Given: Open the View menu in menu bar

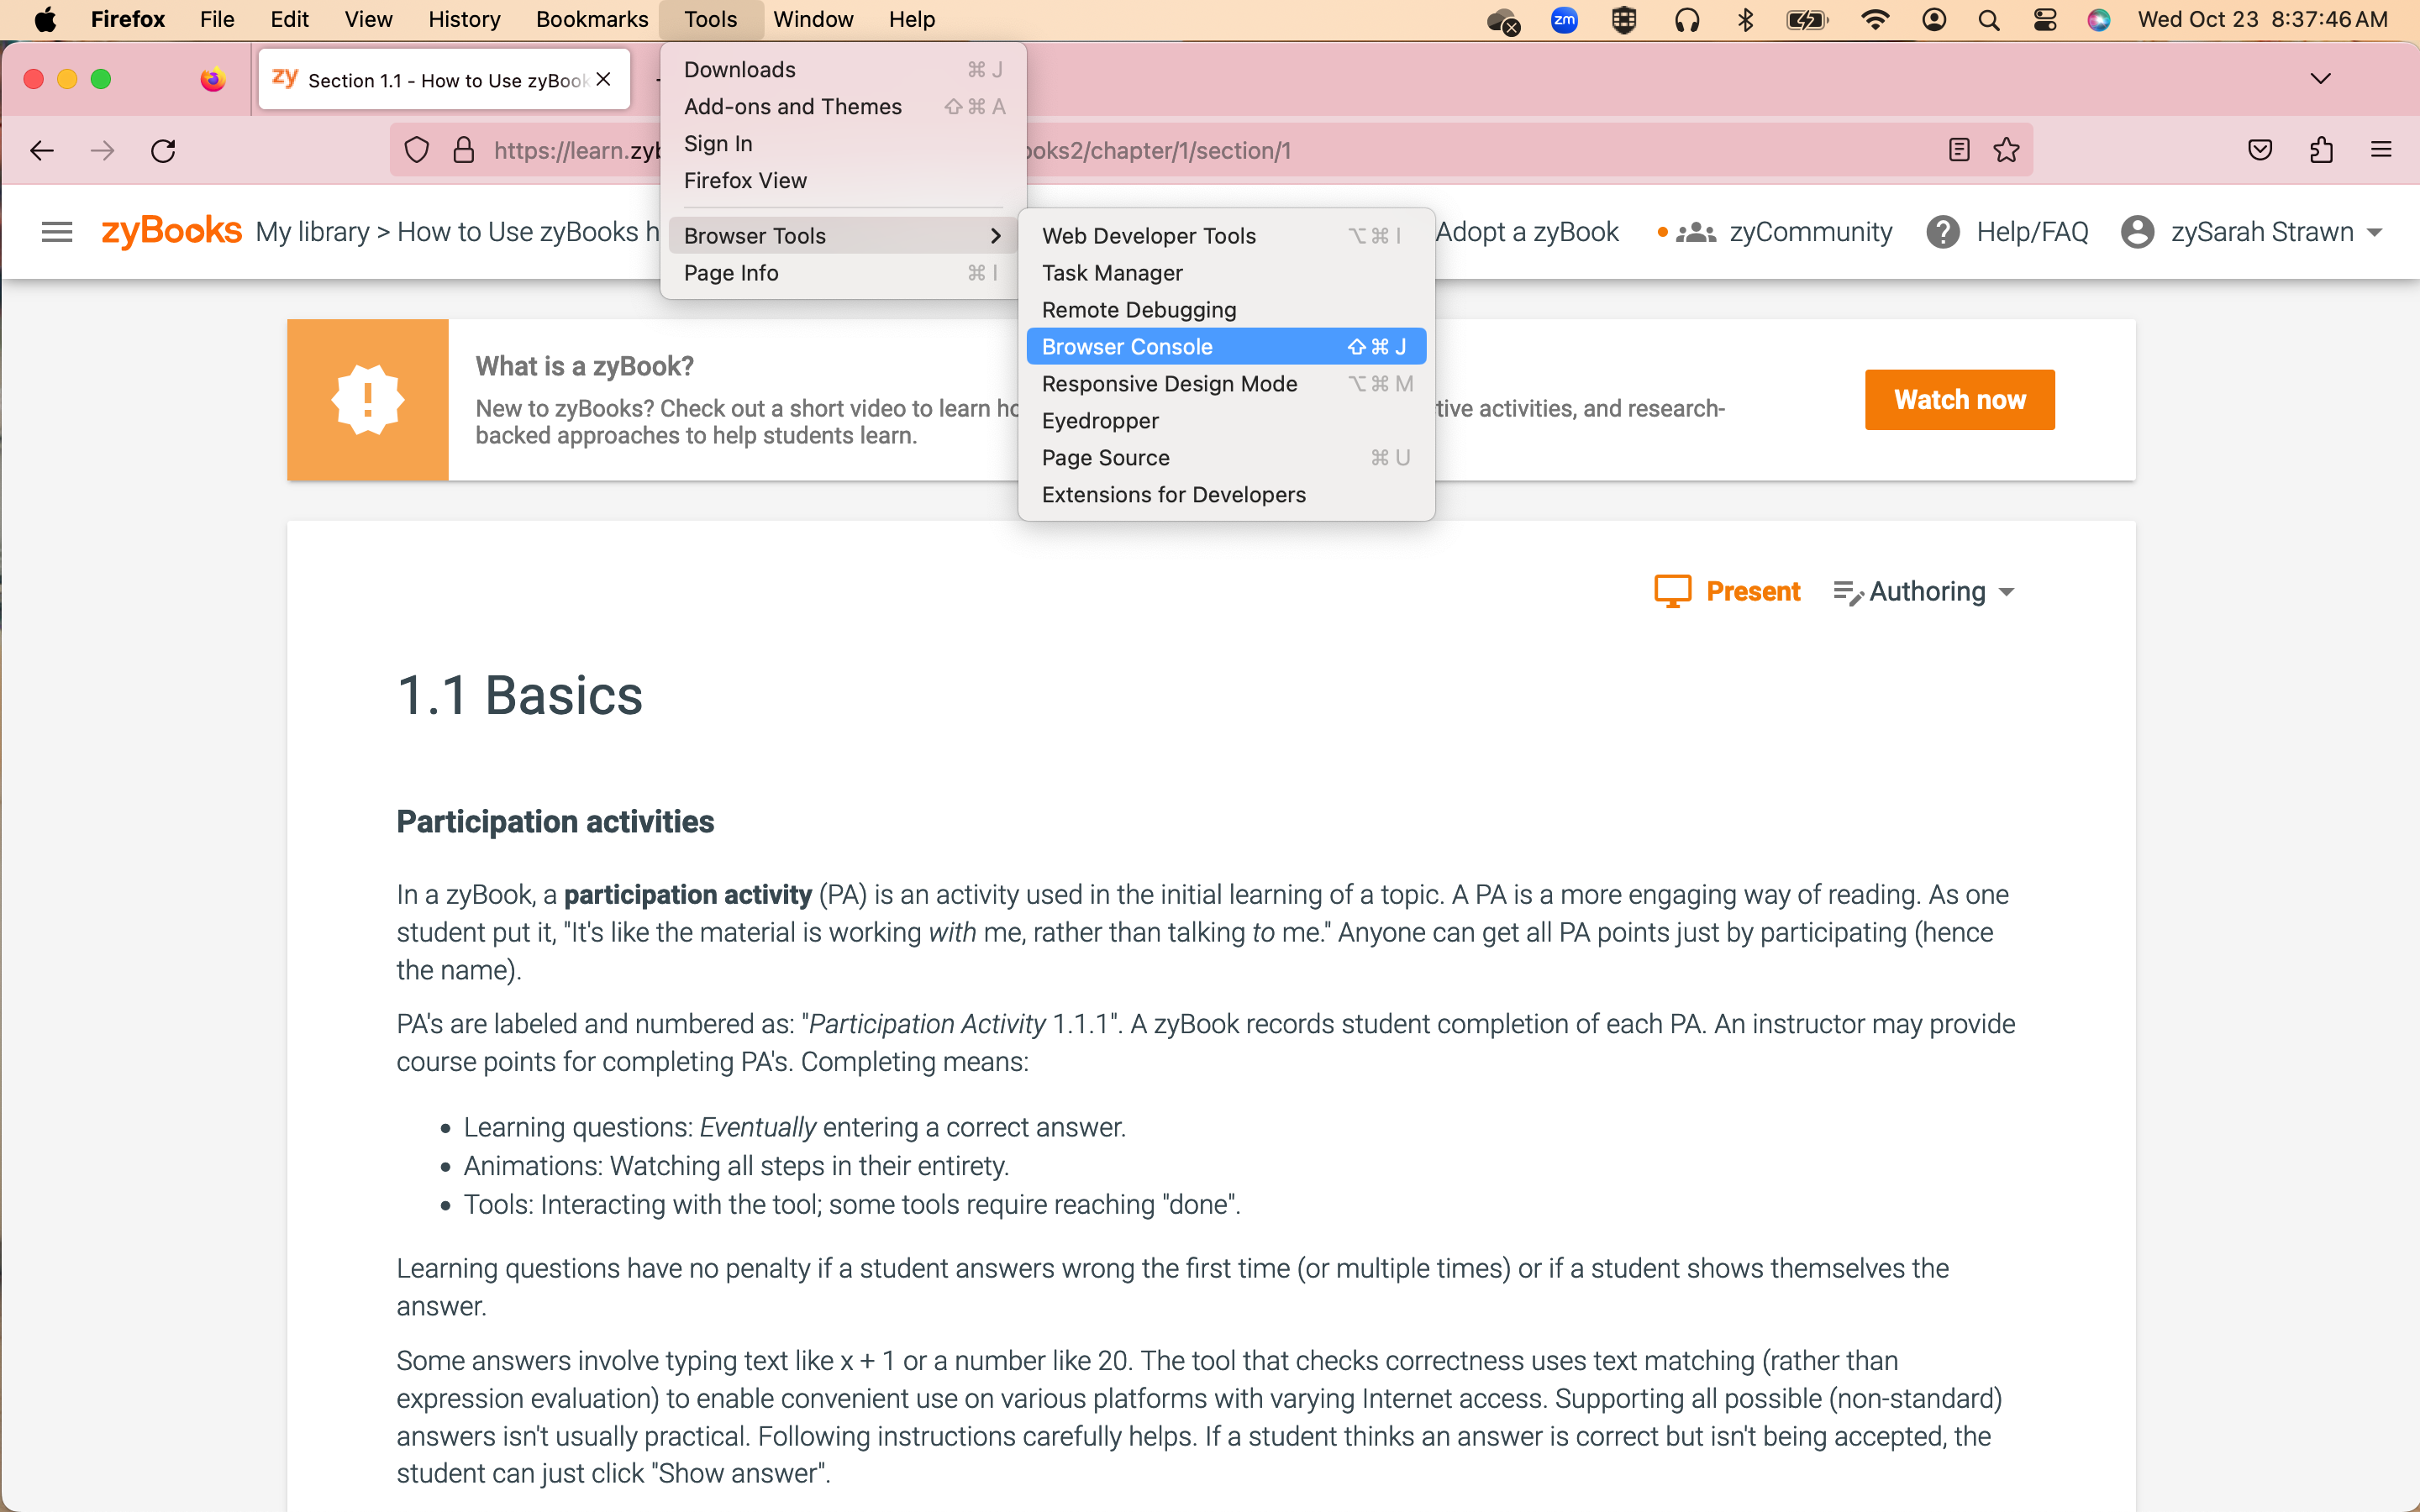Looking at the screenshot, I should [x=368, y=19].
